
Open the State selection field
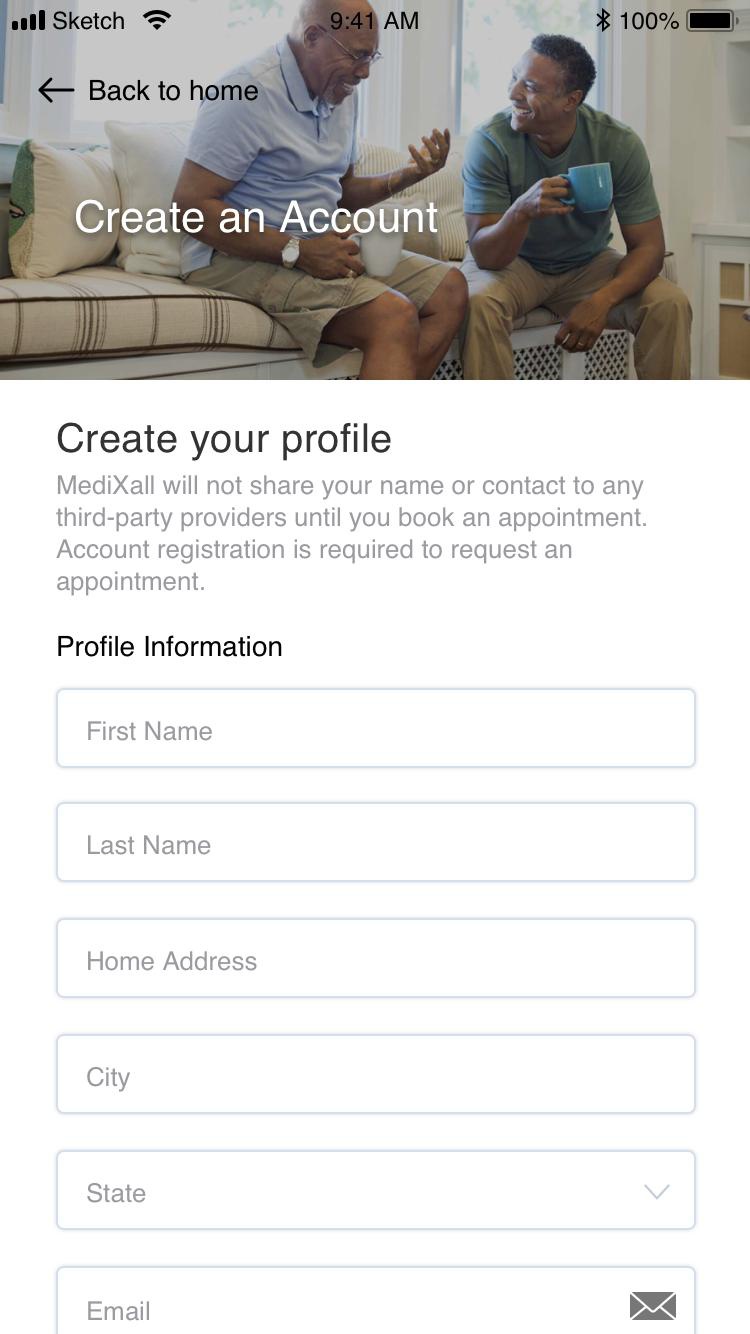376,1190
